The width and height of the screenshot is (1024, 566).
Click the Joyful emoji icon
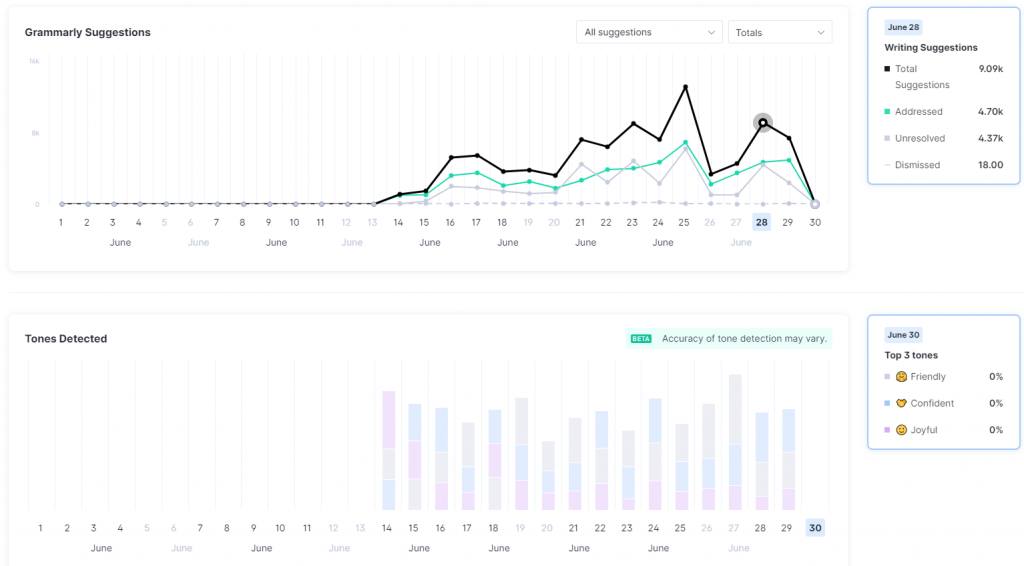pyautogui.click(x=901, y=430)
